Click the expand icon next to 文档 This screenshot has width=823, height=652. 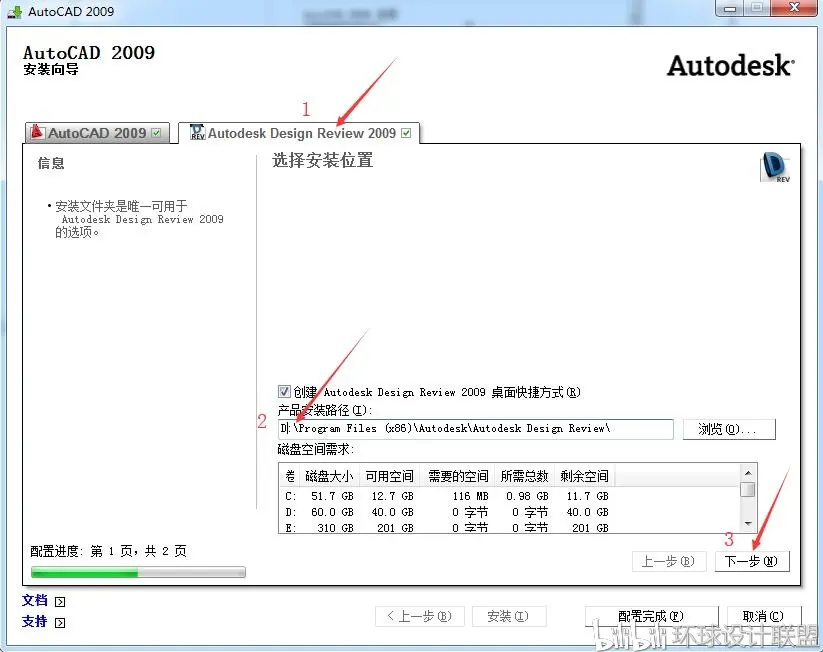[x=60, y=602]
